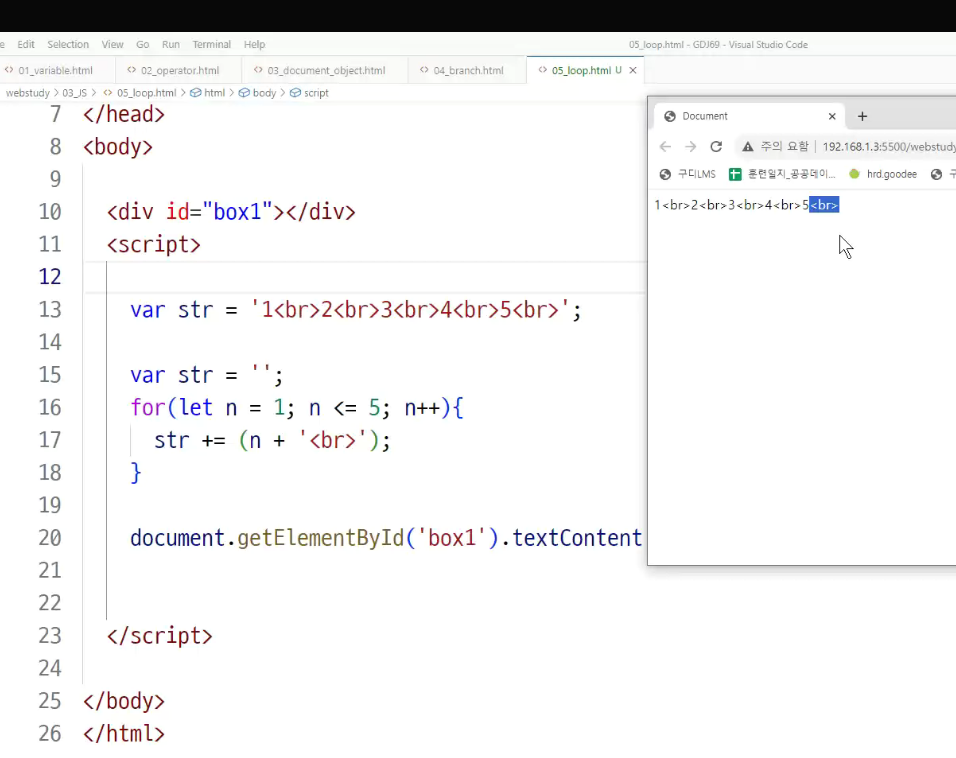Image resolution: width=956 pixels, height=758 pixels.
Task: Open the Go menu
Action: [x=143, y=45]
